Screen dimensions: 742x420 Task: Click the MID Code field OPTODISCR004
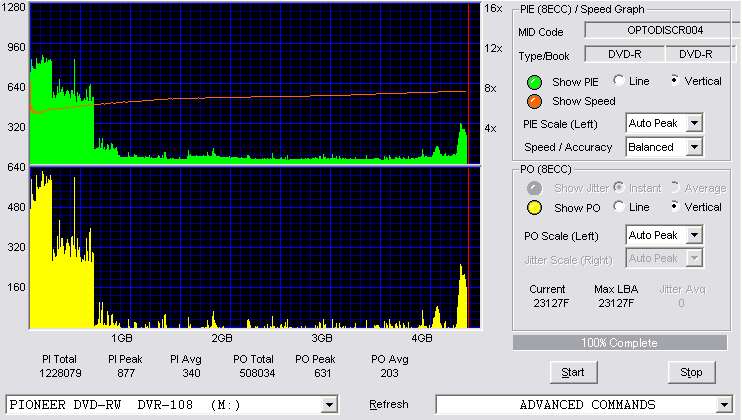tap(663, 30)
